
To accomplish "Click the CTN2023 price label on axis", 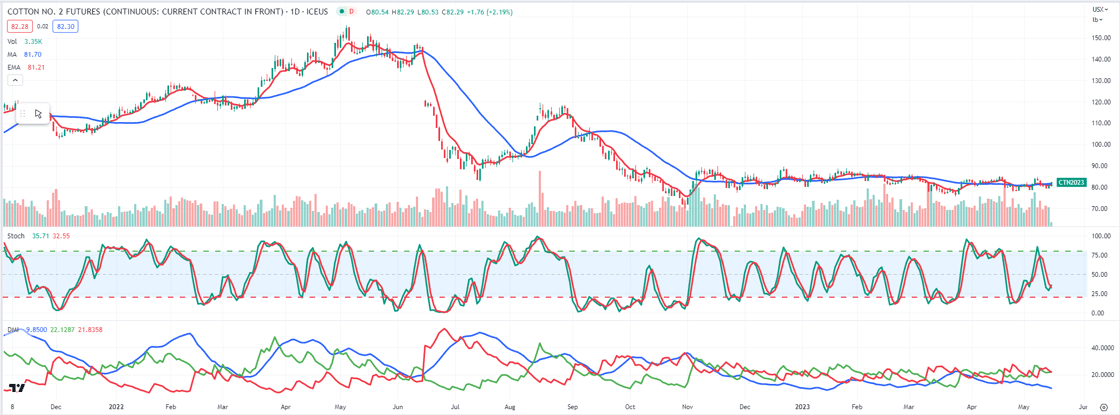I will [x=1070, y=184].
